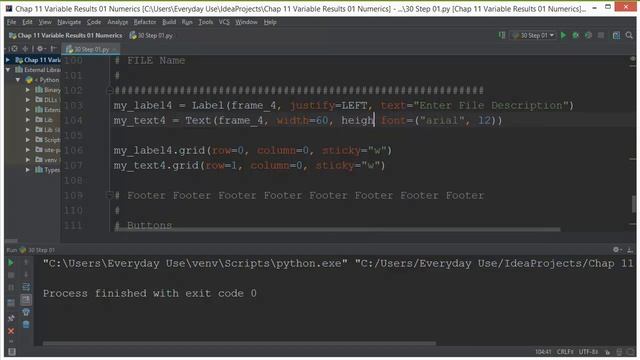Expand the DLLs folder node
Image resolution: width=640 pixels, height=360 pixels.
(28, 100)
